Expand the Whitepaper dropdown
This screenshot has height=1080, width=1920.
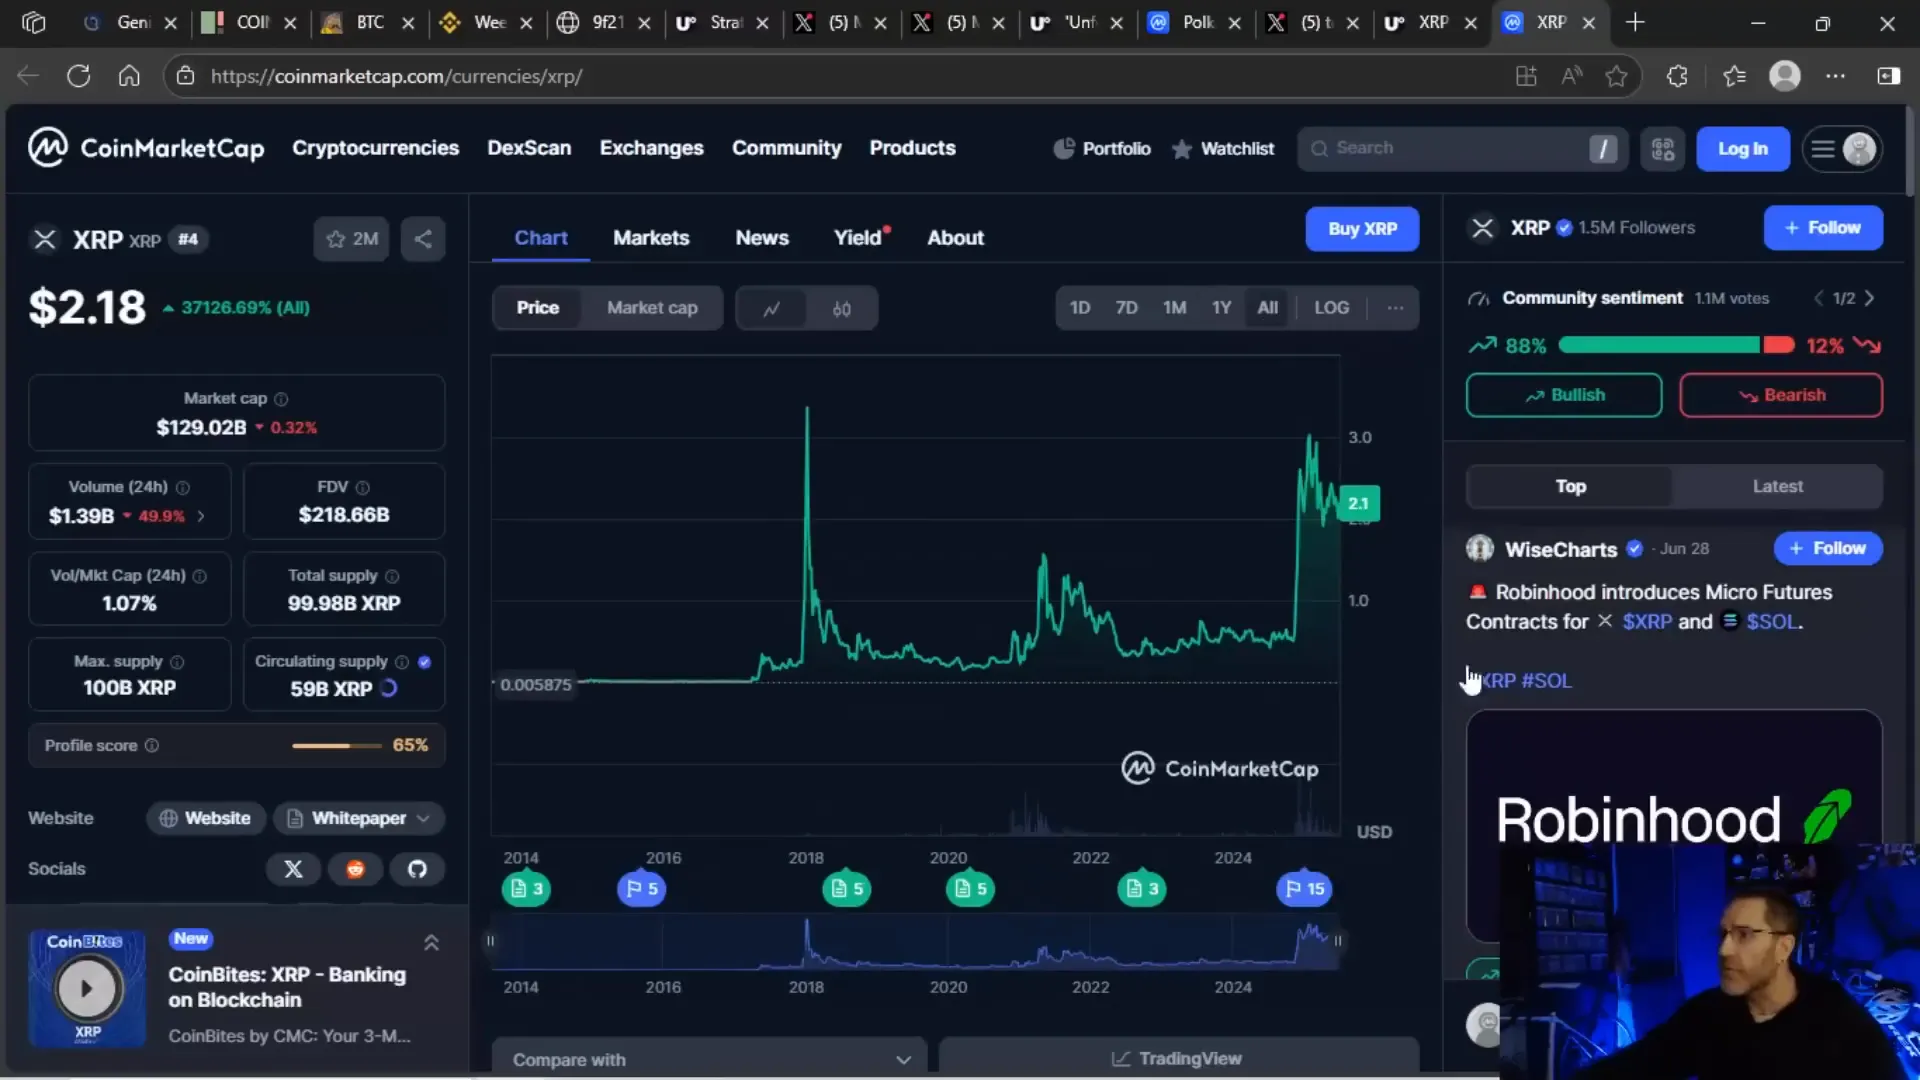click(x=359, y=818)
